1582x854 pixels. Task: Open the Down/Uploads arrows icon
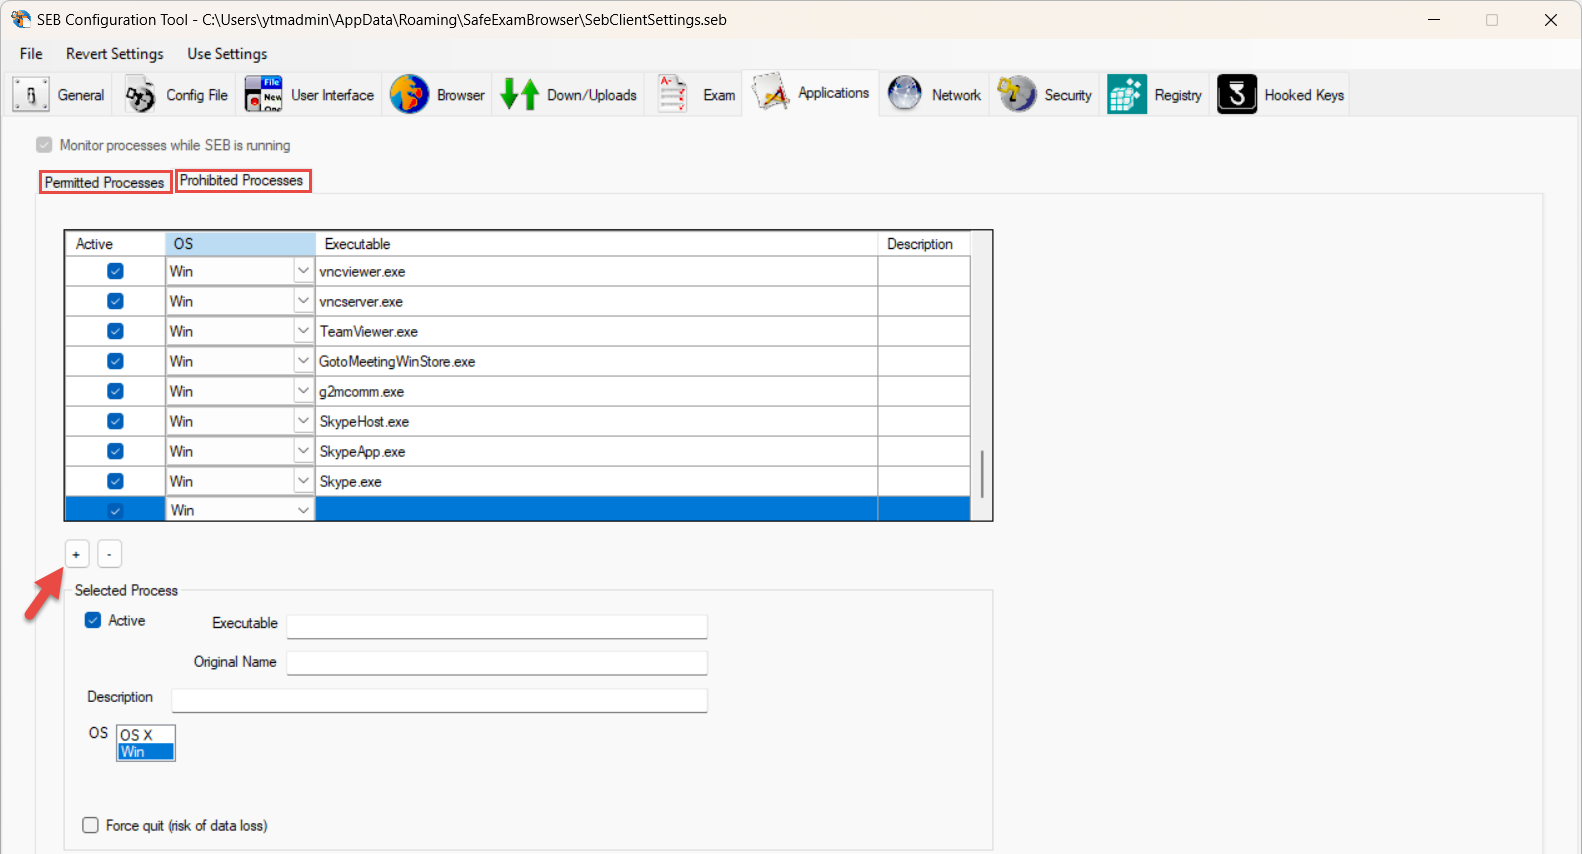click(519, 95)
